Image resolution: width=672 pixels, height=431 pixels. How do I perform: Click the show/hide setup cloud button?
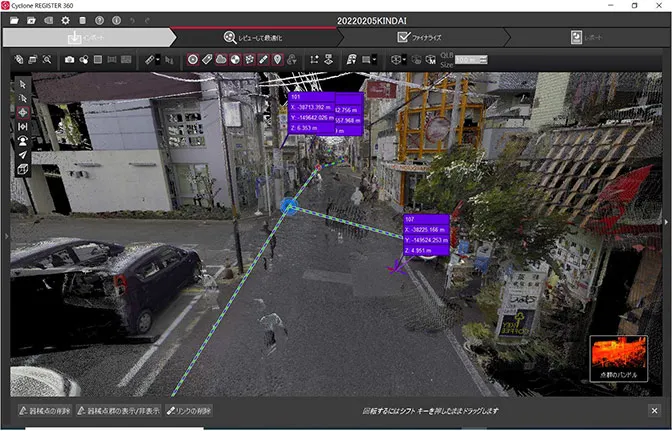(119, 411)
